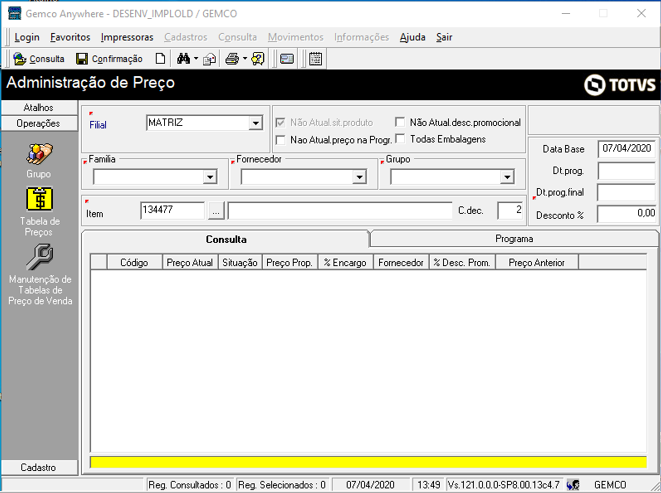Check the Todas Embalagens checkbox

(400, 138)
